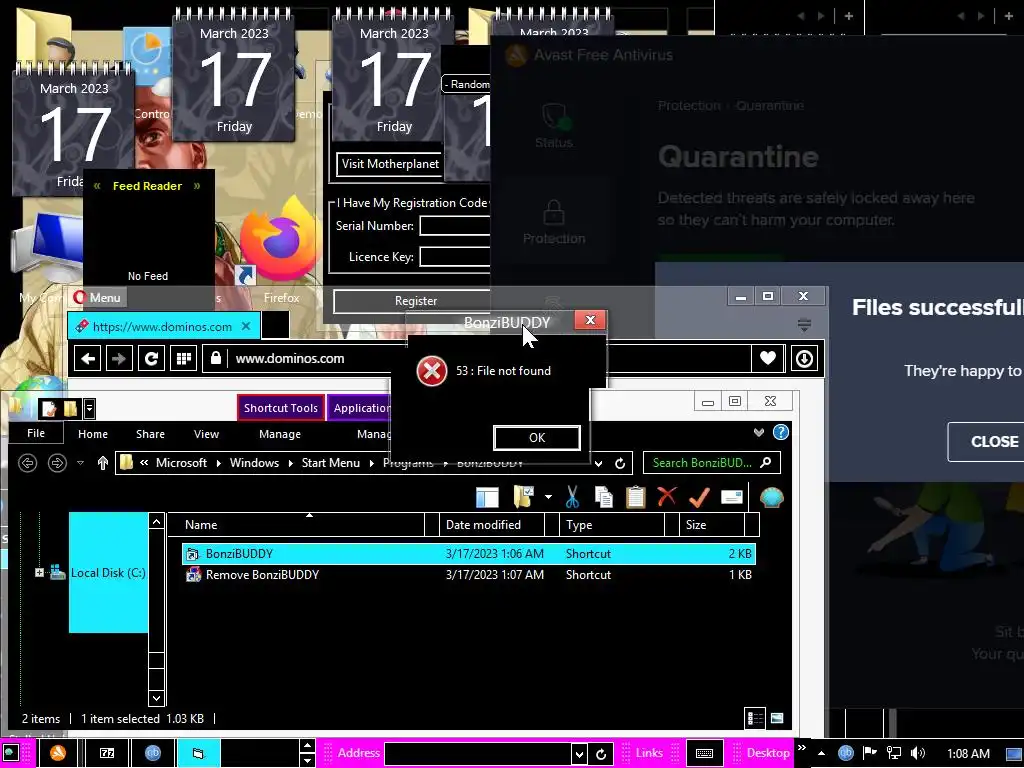Image resolution: width=1024 pixels, height=768 pixels.
Task: Switch to details view in status bar
Action: (755, 718)
